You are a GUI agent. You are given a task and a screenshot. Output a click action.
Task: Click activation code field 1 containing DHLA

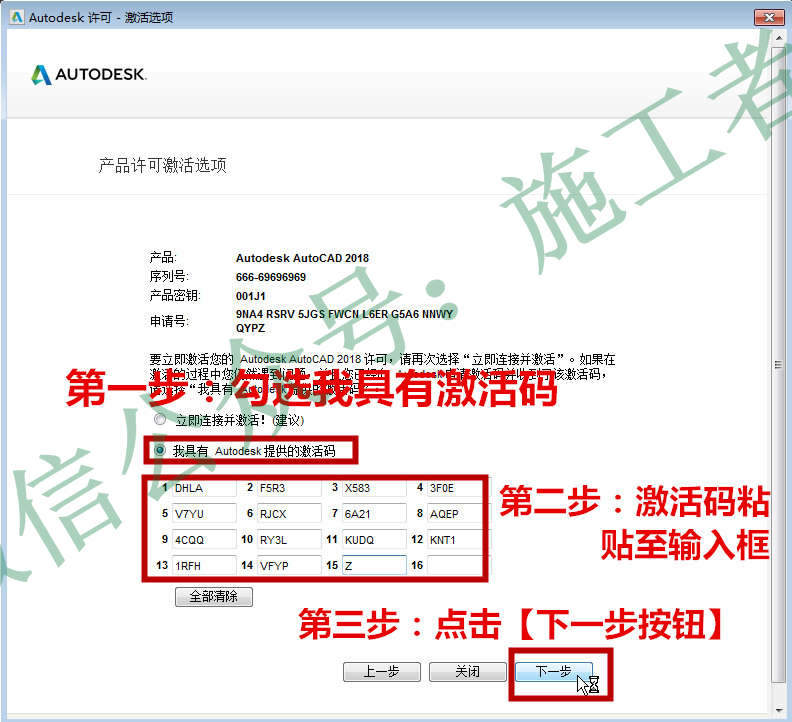204,488
